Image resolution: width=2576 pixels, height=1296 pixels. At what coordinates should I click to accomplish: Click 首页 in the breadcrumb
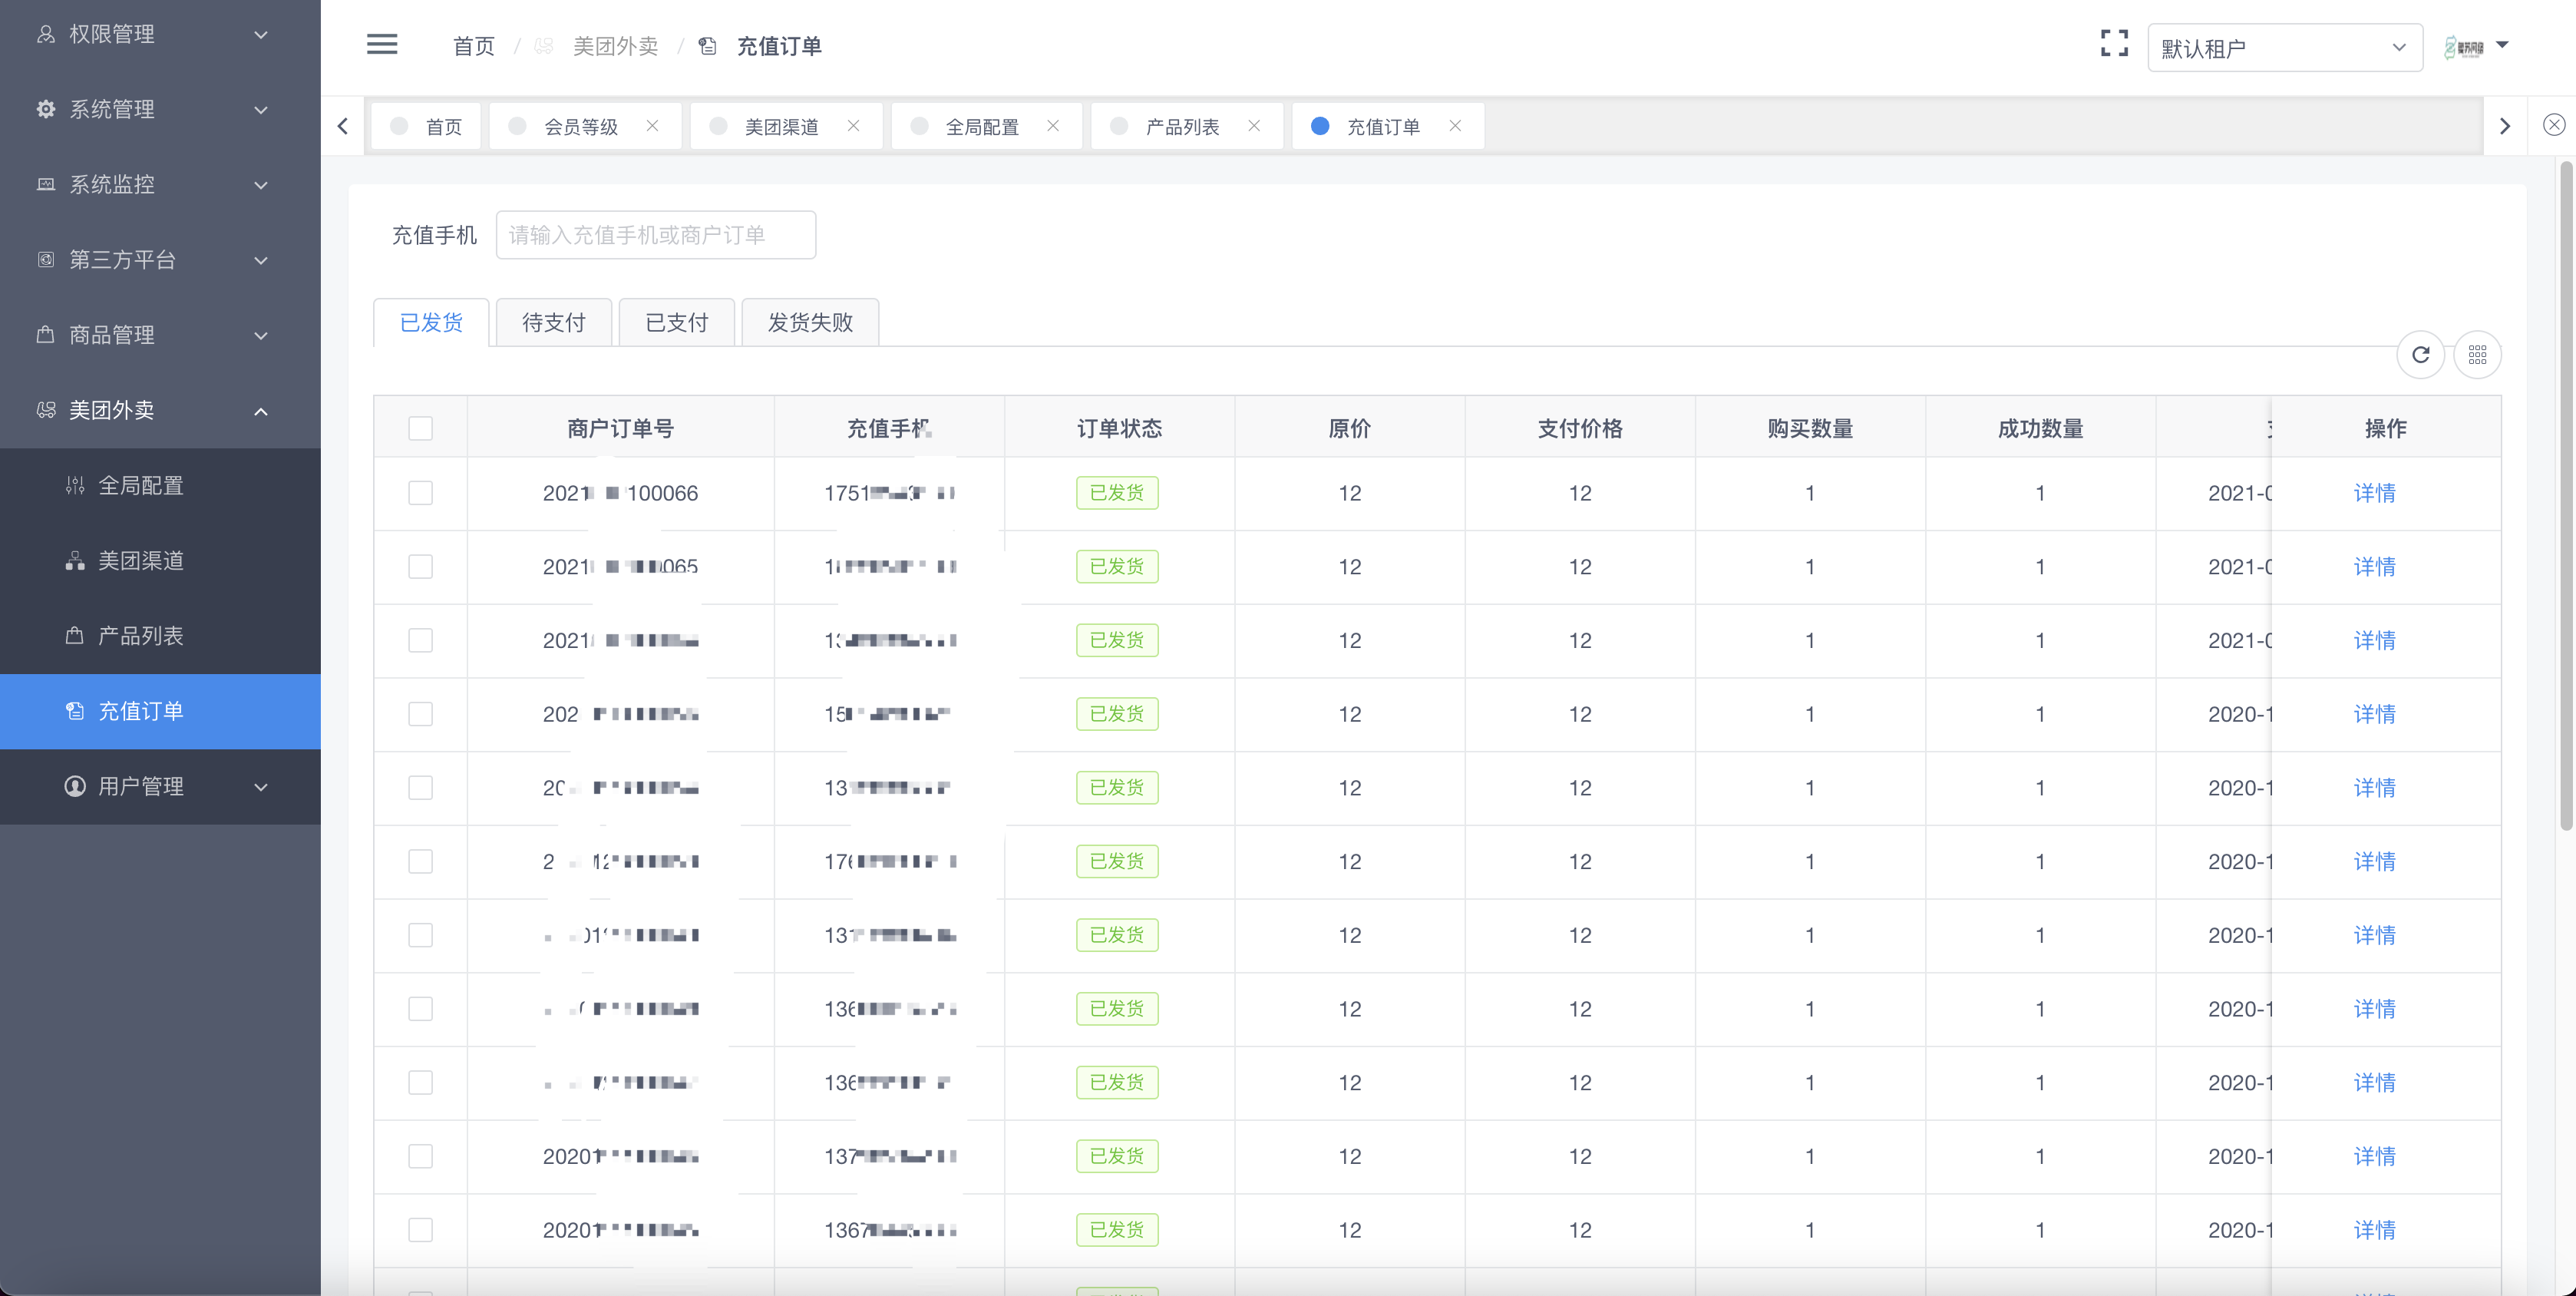pos(473,46)
